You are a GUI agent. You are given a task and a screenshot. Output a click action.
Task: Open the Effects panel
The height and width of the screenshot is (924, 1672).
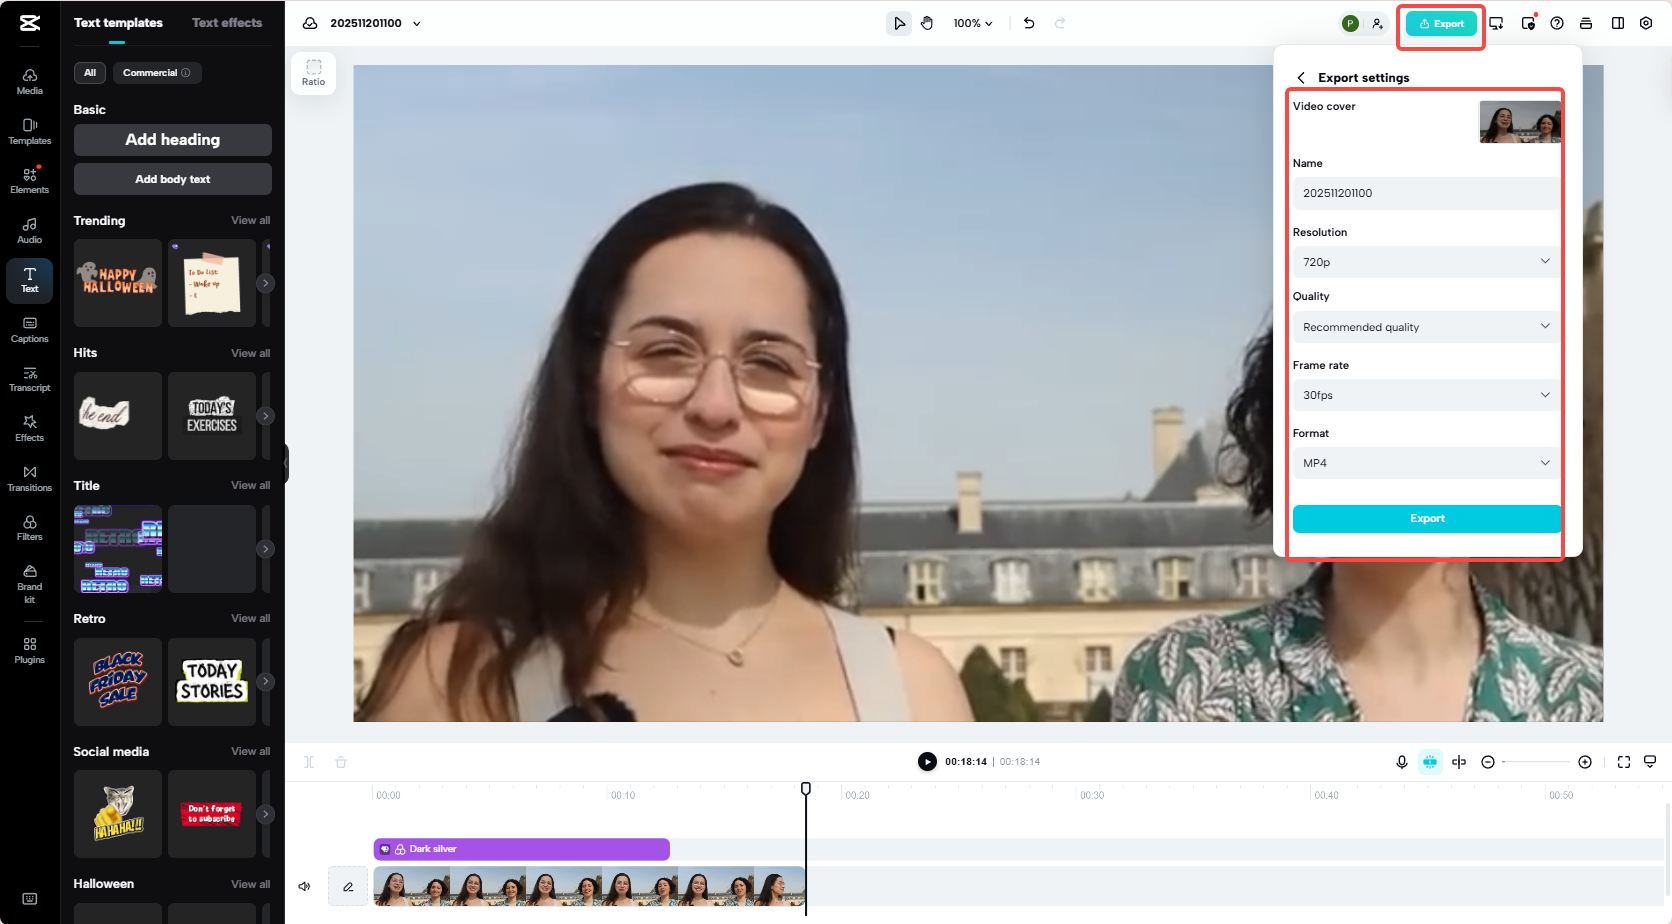pos(29,427)
